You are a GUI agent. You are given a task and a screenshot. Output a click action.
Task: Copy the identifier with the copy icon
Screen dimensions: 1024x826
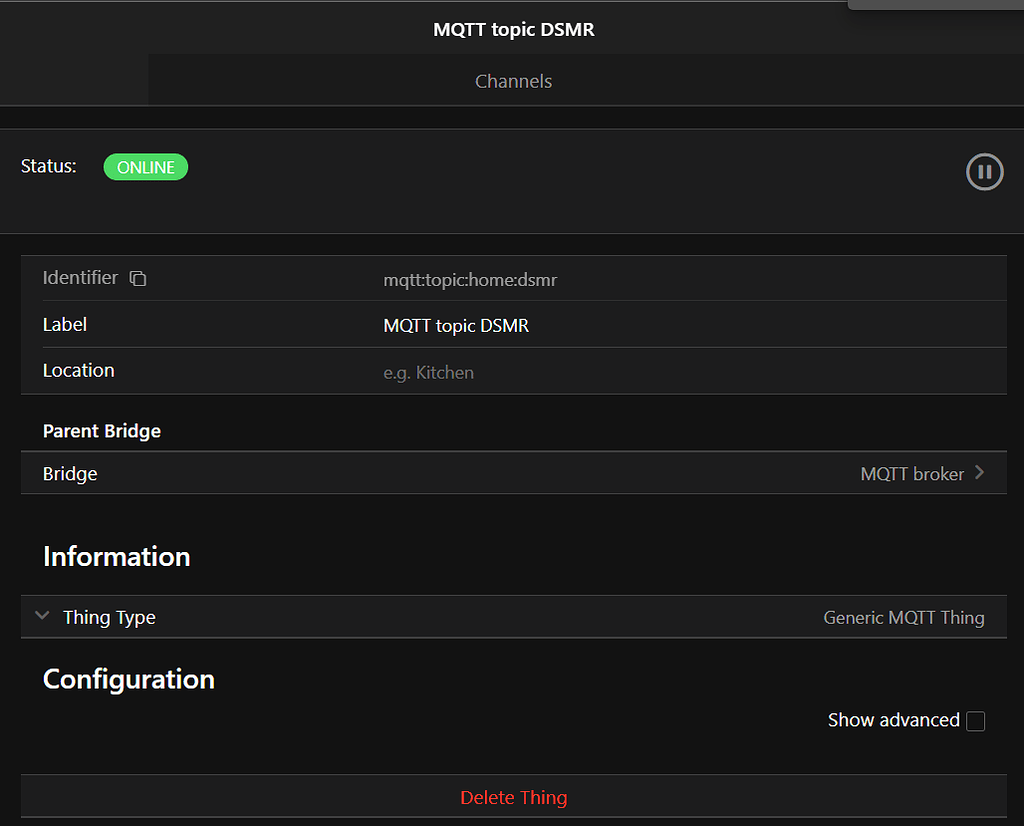point(138,278)
